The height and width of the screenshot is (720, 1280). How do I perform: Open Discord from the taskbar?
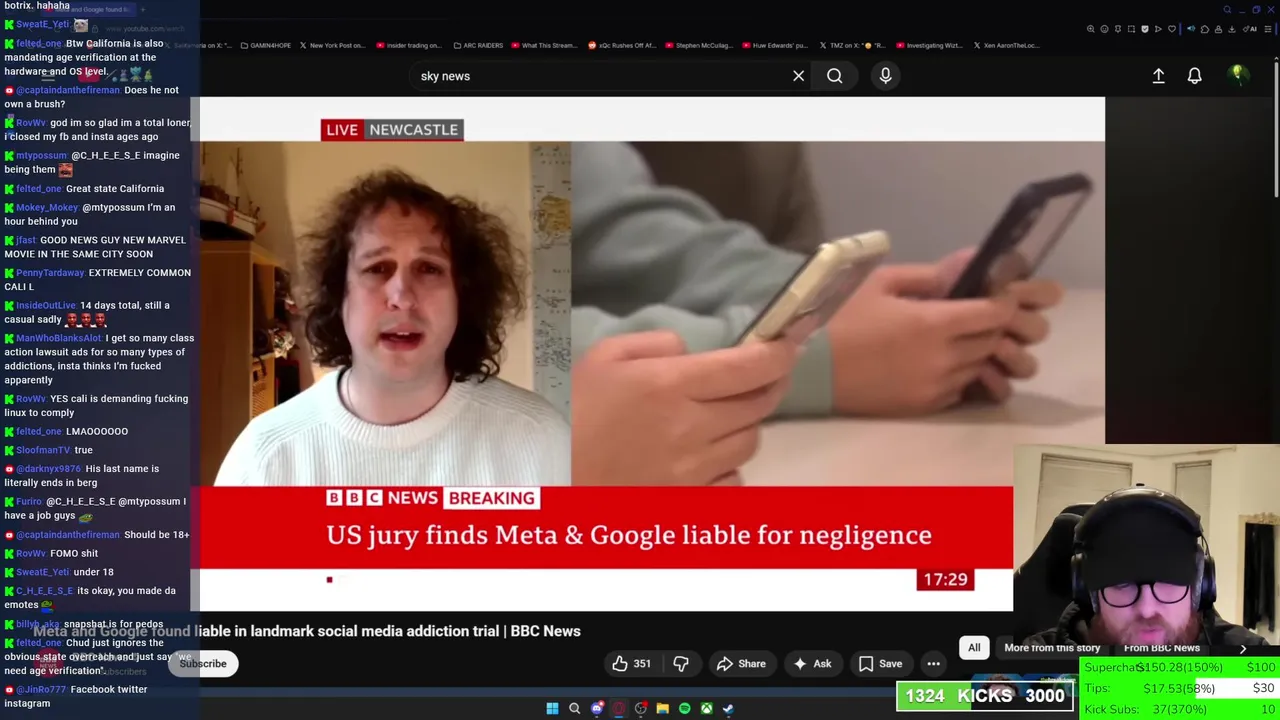(597, 709)
